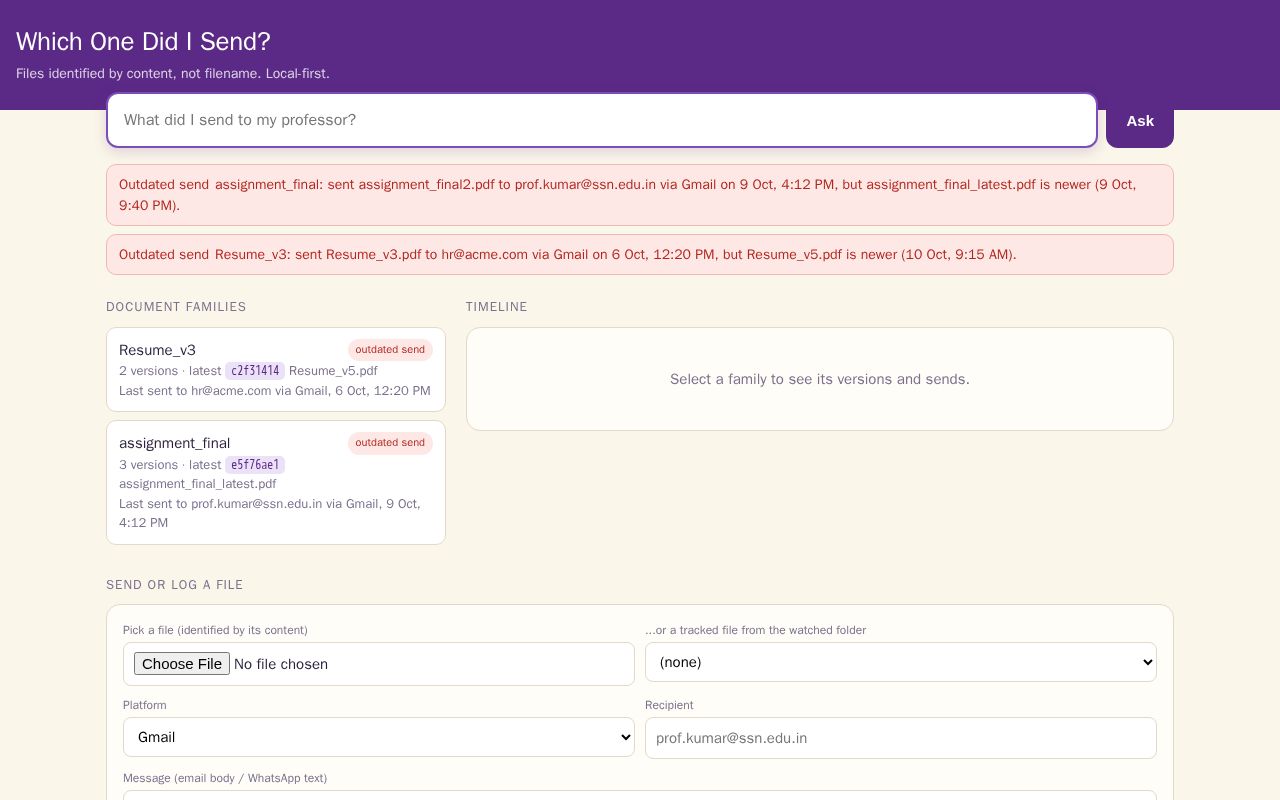The height and width of the screenshot is (800, 1280).
Task: Click the outdated send alert for assignment_final2.pdf
Action: 640,195
